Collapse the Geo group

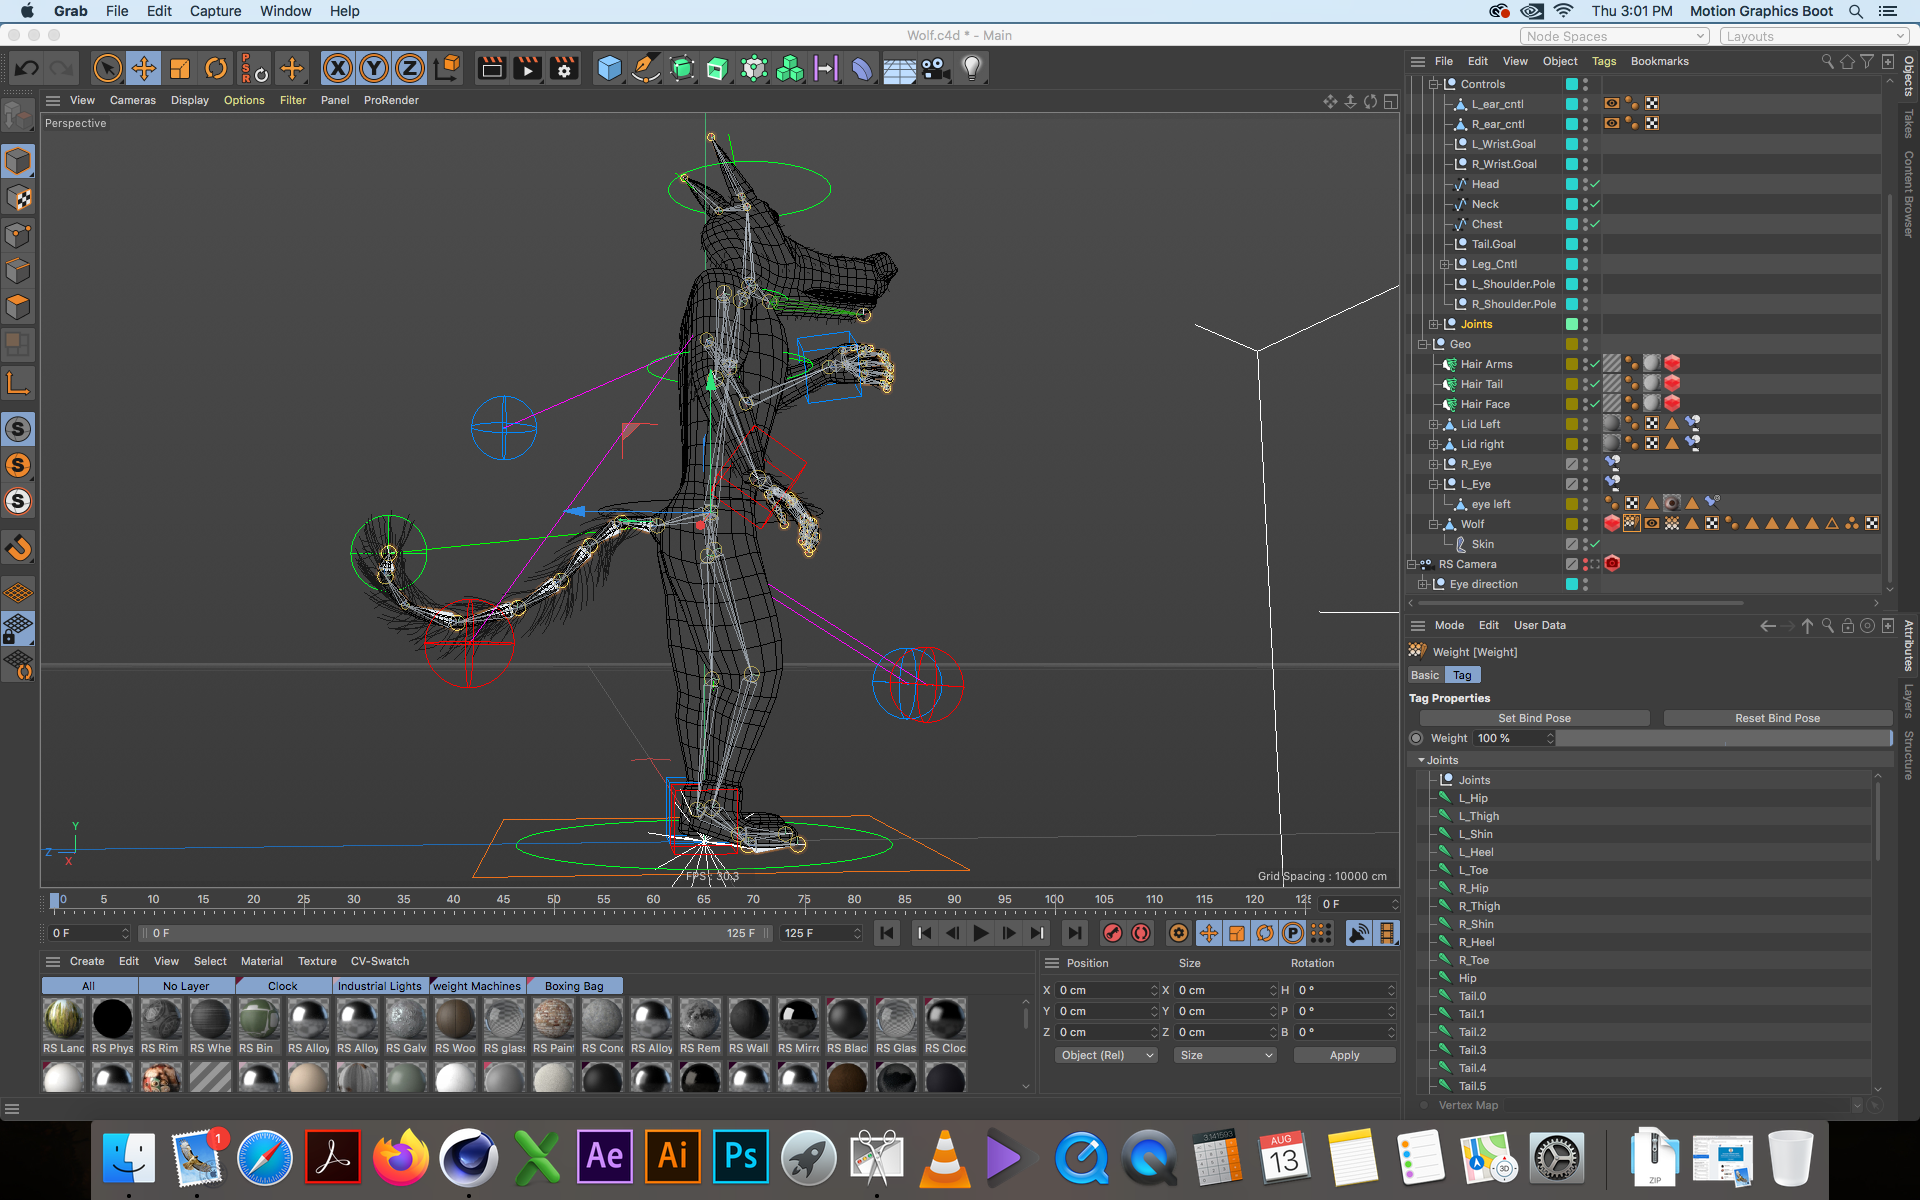1423,344
